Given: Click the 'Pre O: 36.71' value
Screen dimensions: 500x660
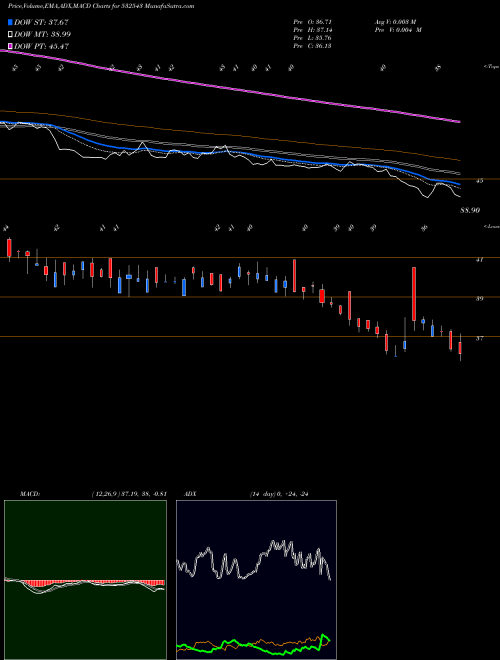Looking at the screenshot, I should point(312,21).
